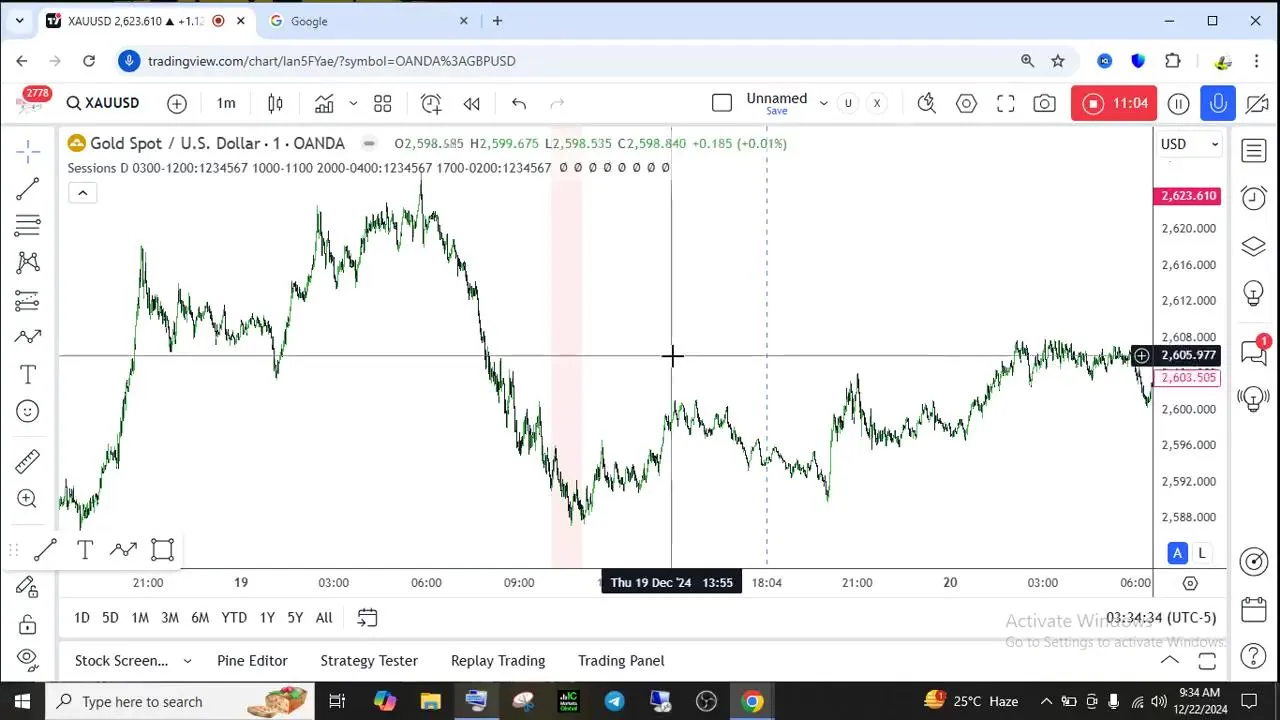Open the object tree layers panel

click(1254, 246)
